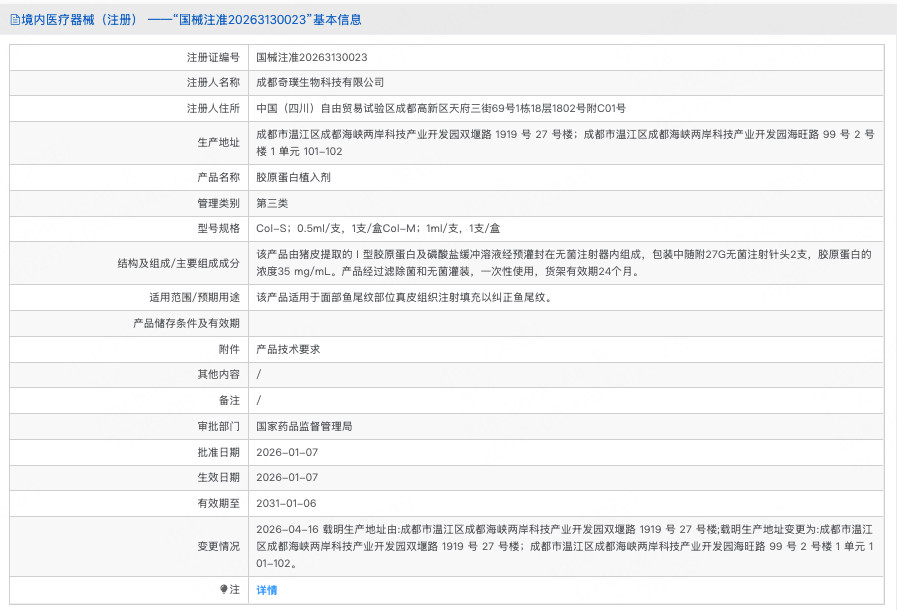Click the 注册人住所 label
The image size is (897, 610).
coord(213,108)
